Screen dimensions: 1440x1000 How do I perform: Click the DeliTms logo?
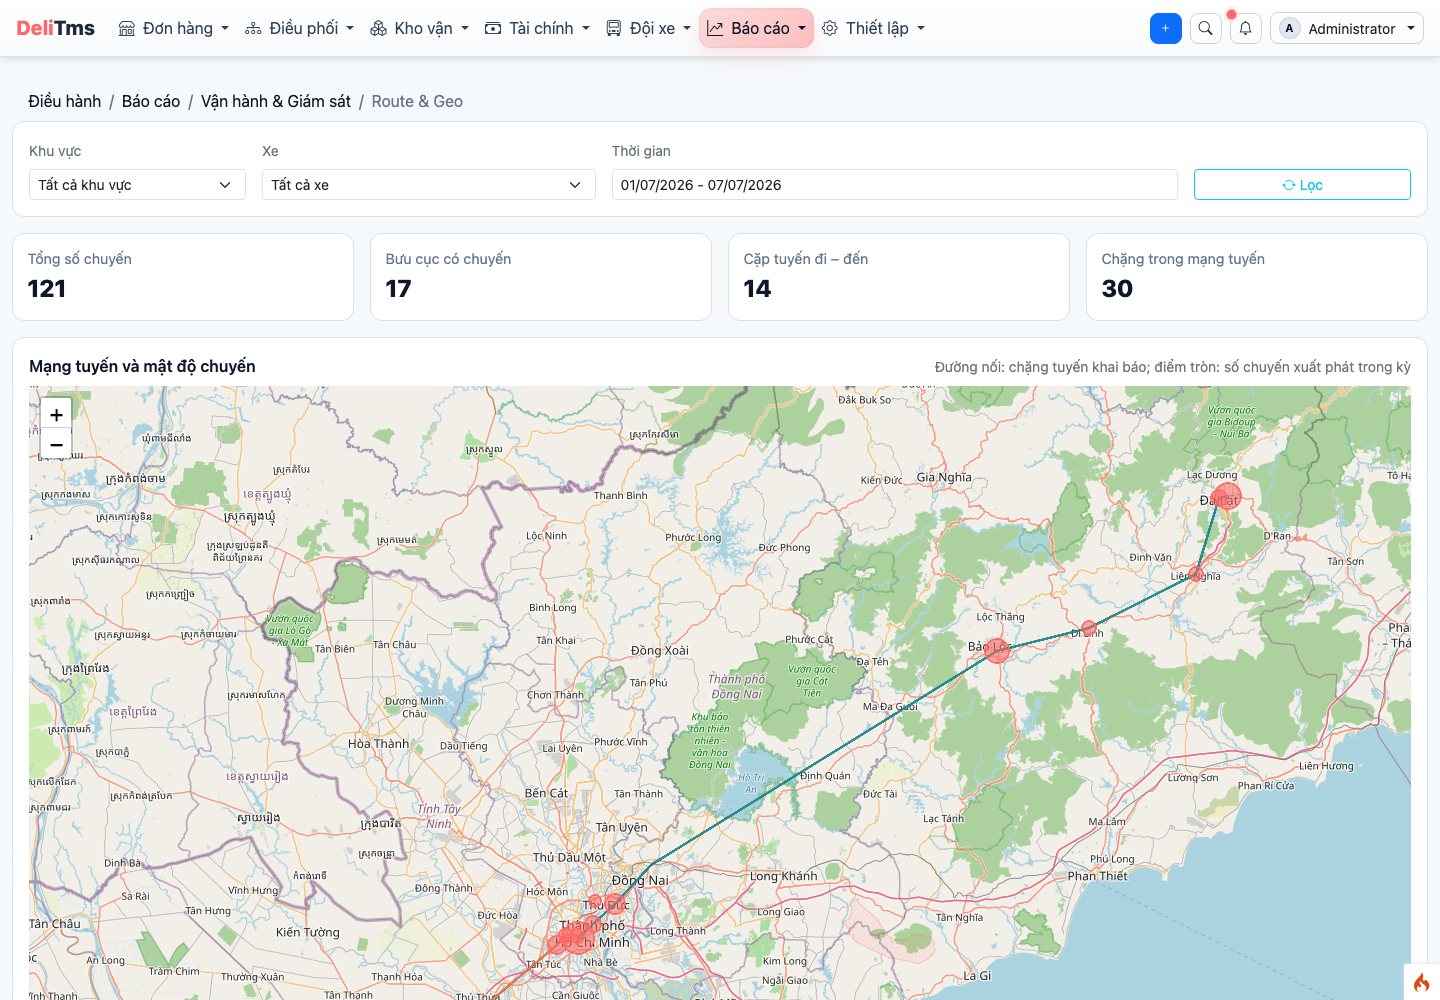[x=55, y=28]
